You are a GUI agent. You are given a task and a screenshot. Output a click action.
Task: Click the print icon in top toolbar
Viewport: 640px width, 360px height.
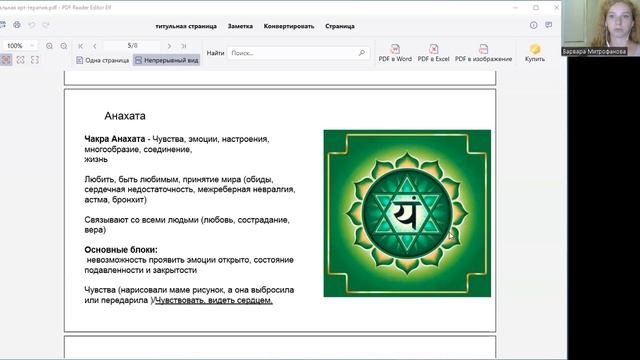click(x=17, y=25)
